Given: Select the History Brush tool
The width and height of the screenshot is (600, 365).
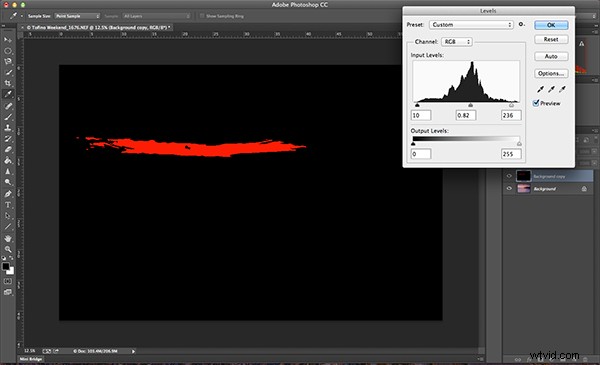Looking at the screenshot, I should point(8,139).
